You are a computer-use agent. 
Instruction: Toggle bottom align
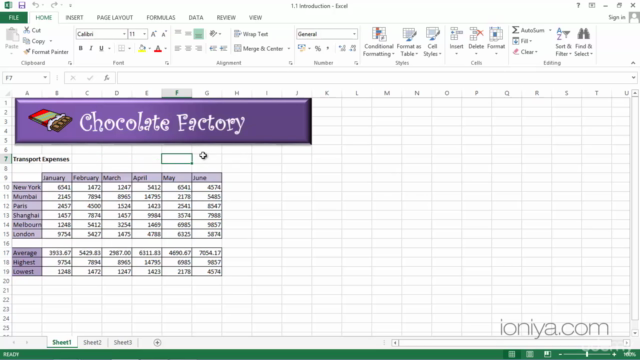point(198,34)
